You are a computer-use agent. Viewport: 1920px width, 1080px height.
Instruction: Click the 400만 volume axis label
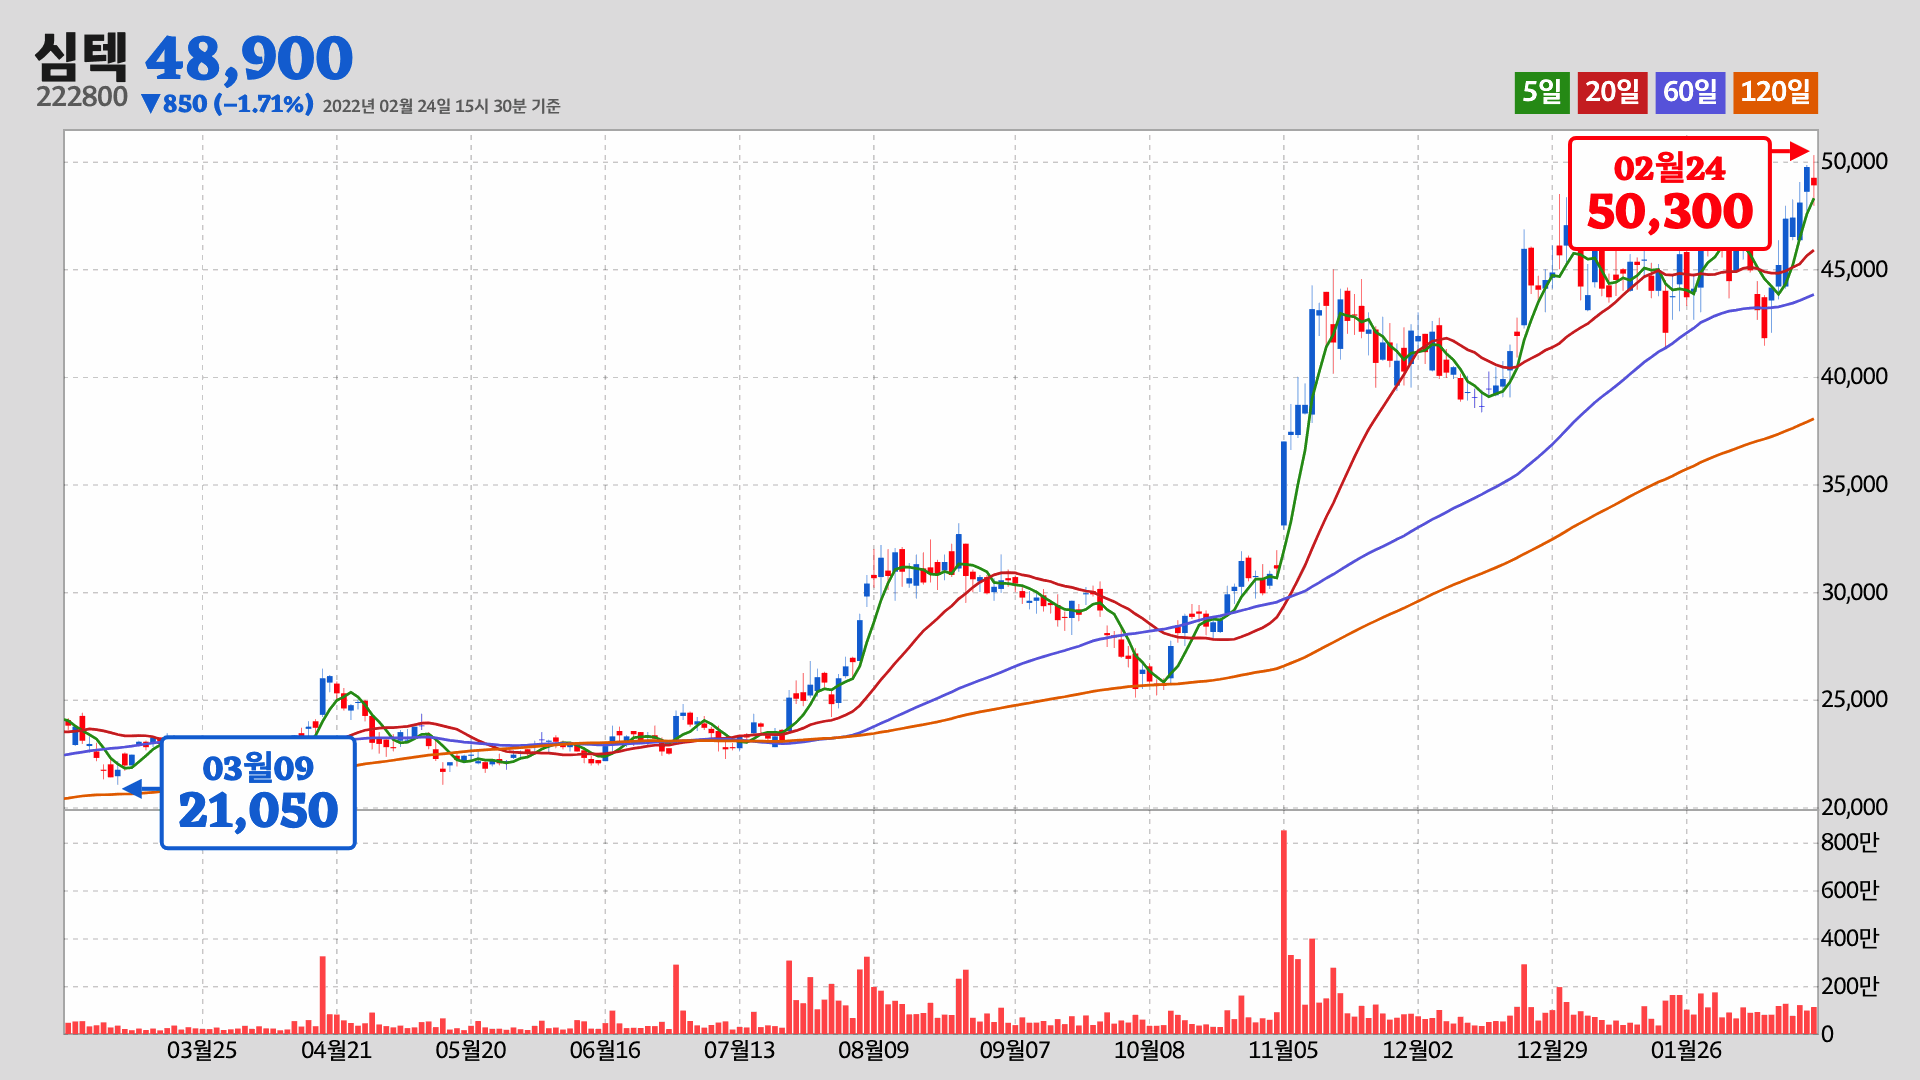[x=1850, y=938]
